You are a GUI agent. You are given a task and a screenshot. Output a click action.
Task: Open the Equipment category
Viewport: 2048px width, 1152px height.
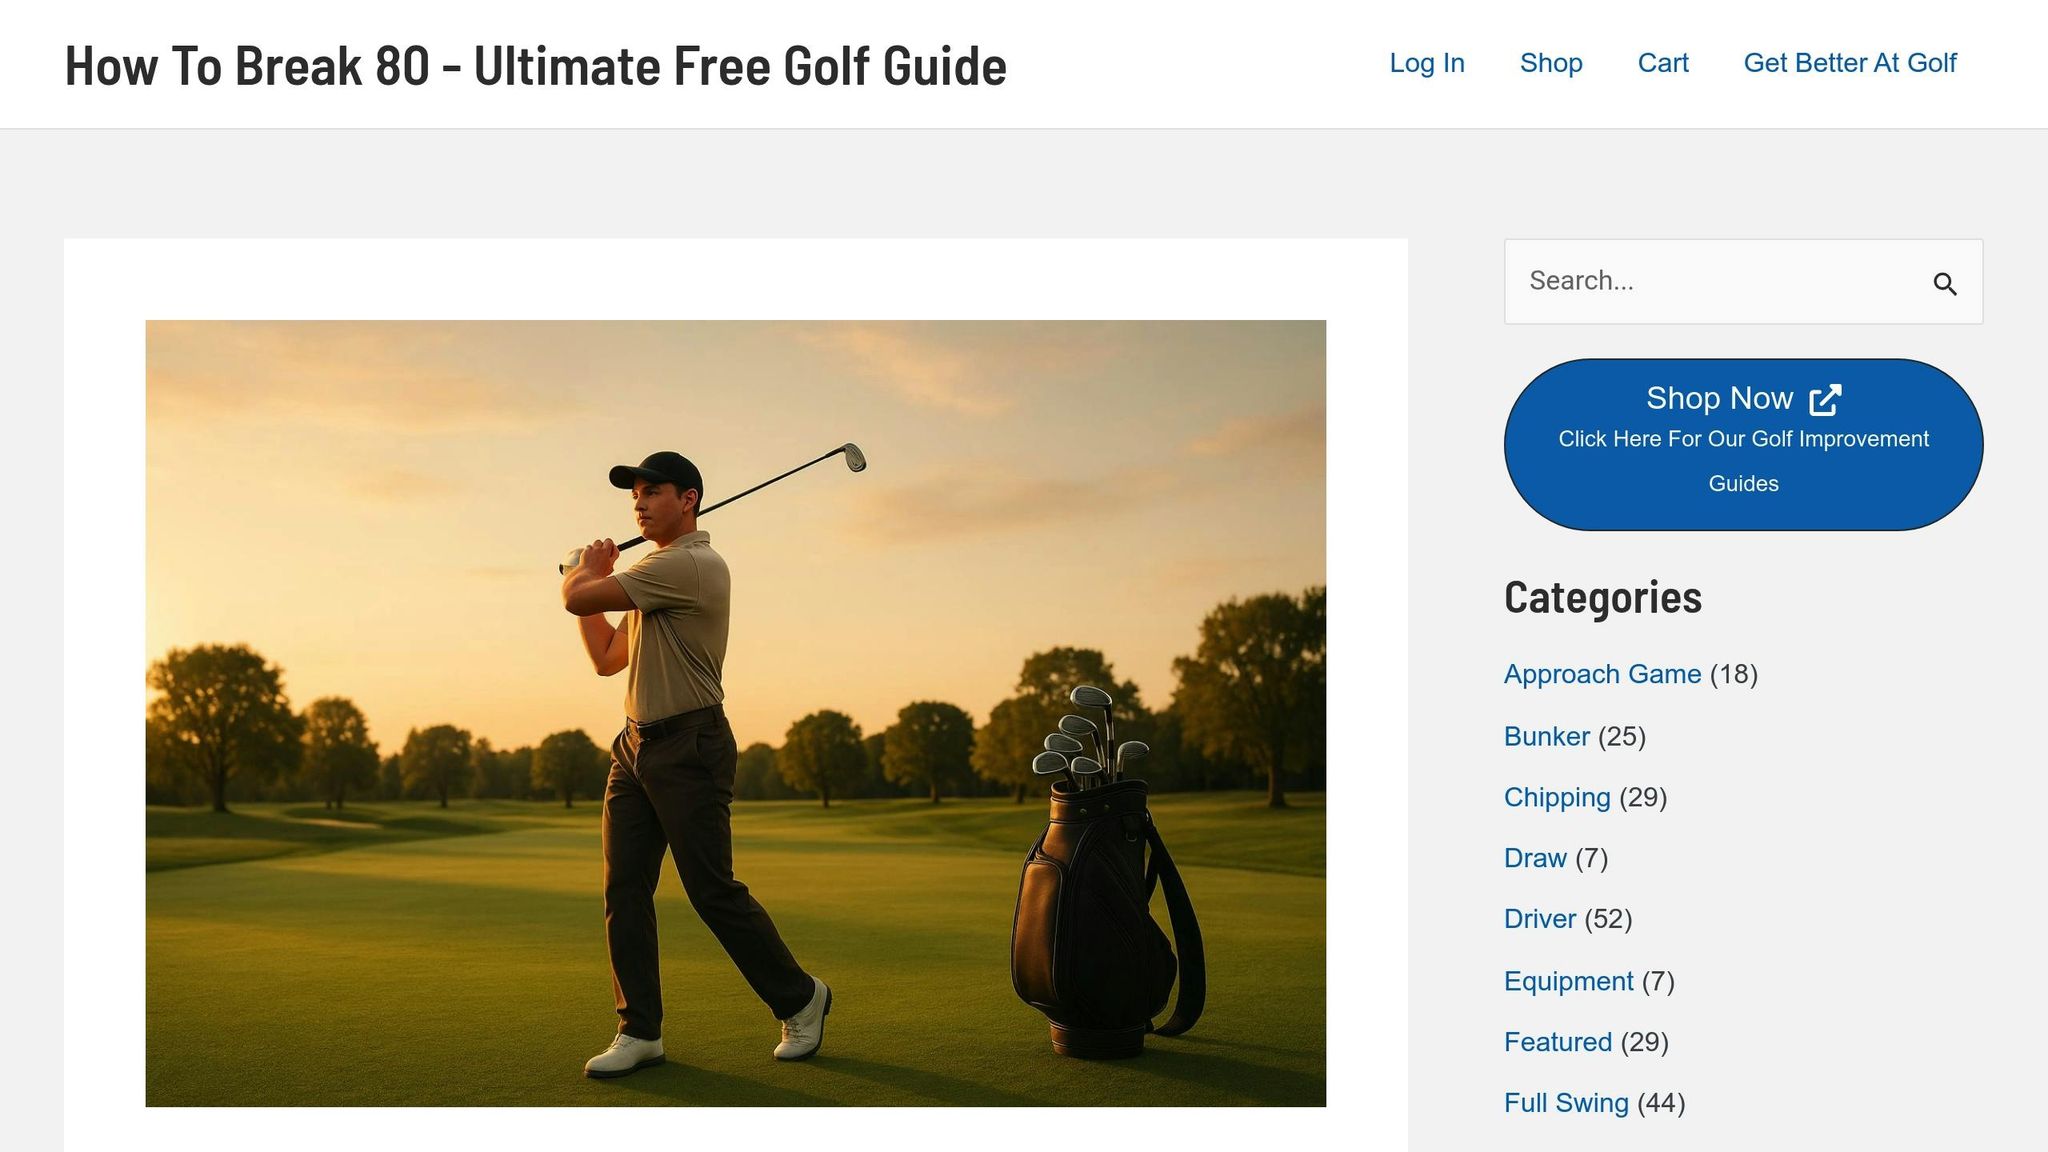pos(1568,981)
